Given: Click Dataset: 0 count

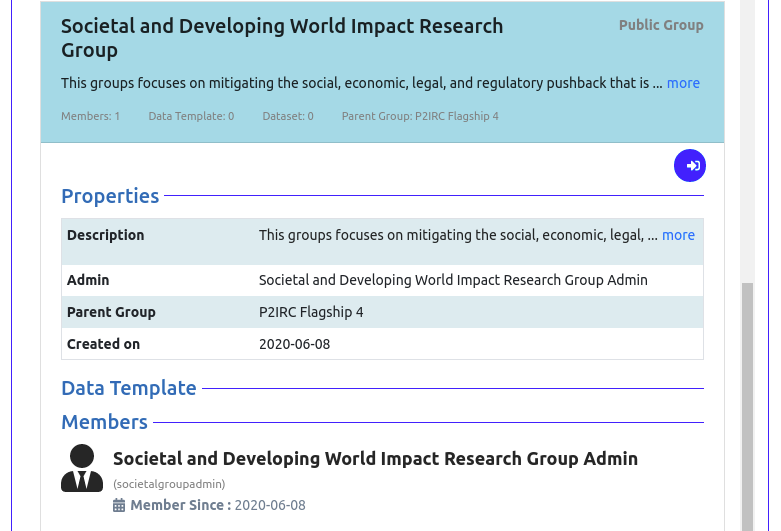Looking at the screenshot, I should [x=288, y=116].
